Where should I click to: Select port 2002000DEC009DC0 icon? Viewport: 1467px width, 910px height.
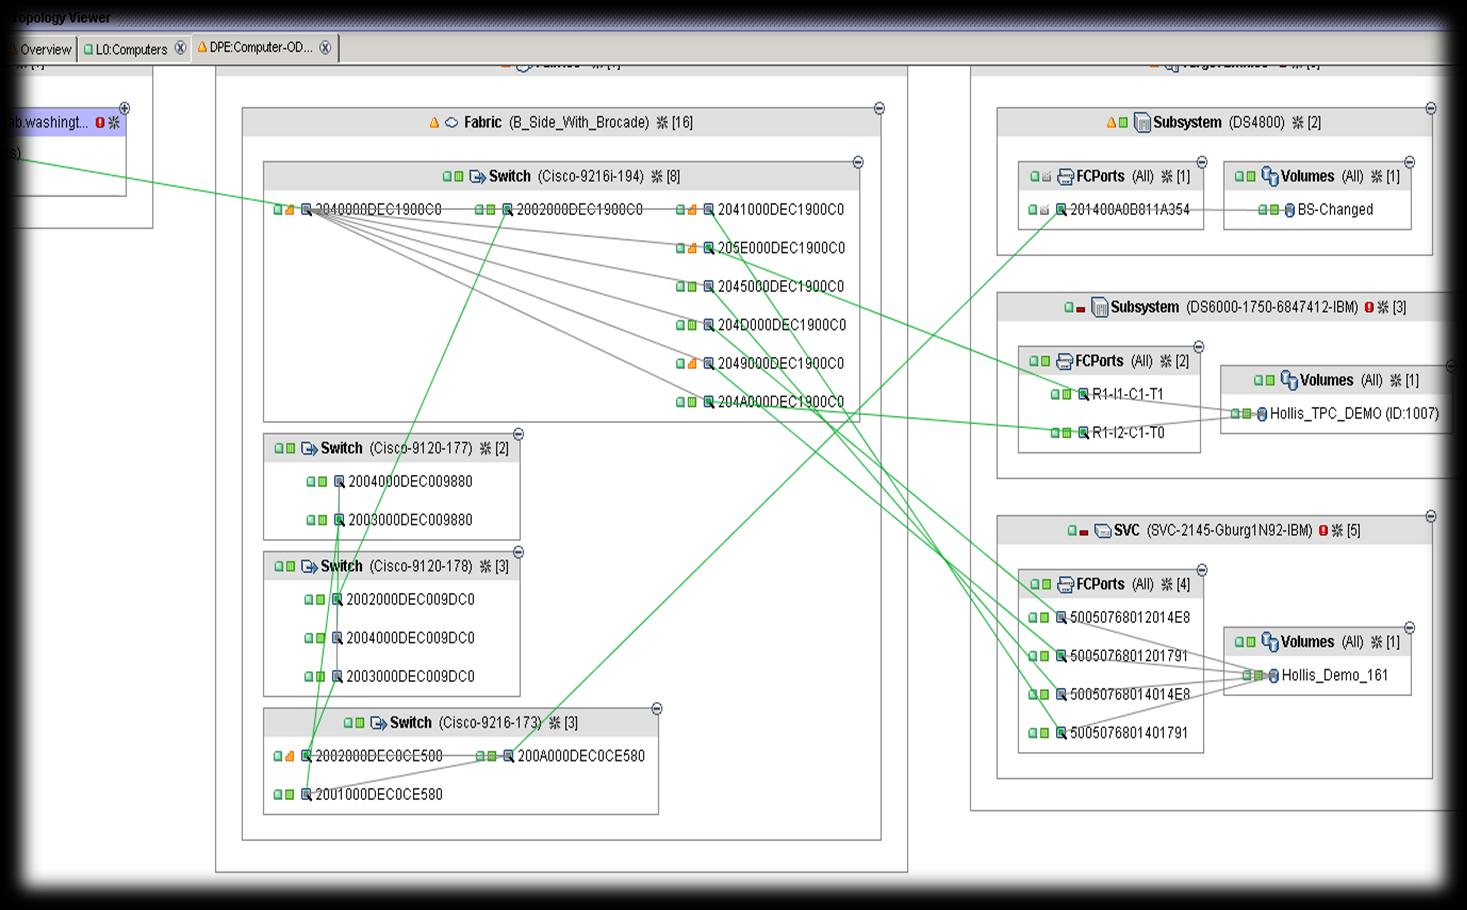pyautogui.click(x=337, y=600)
